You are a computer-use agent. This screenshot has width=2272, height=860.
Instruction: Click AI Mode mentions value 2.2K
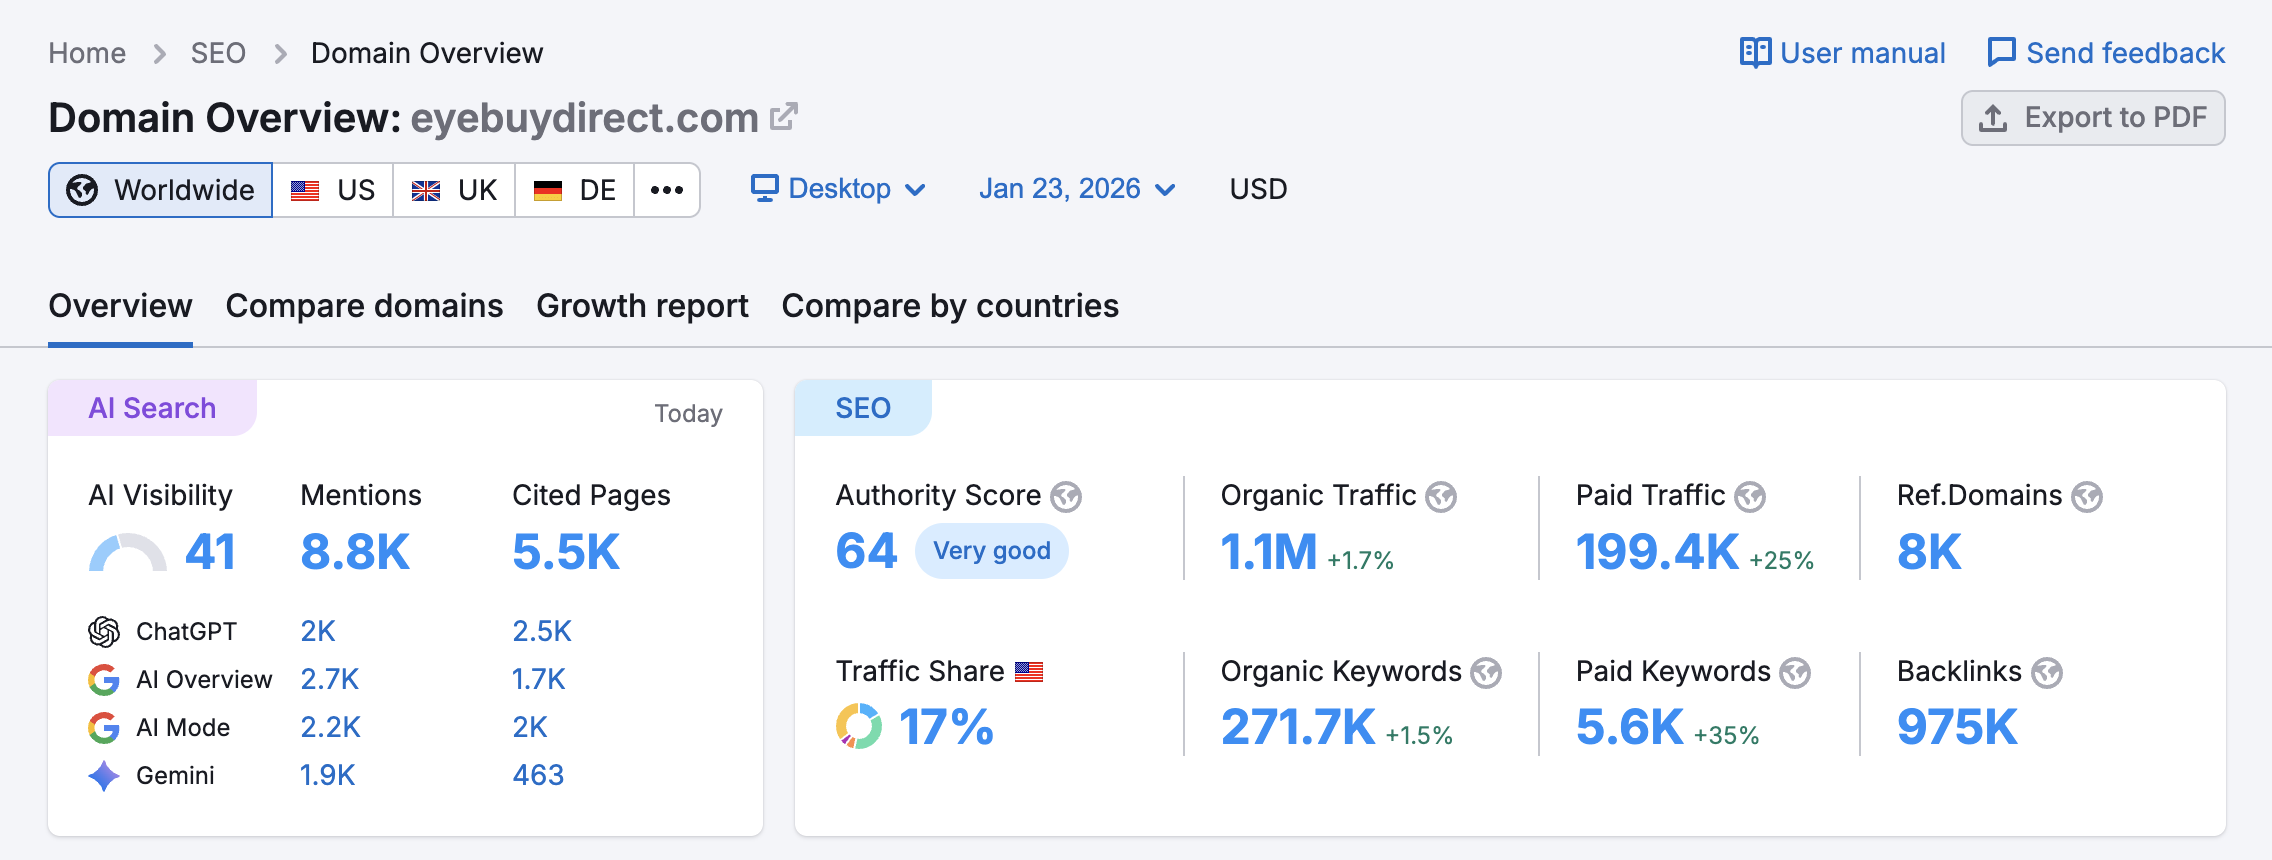(331, 727)
